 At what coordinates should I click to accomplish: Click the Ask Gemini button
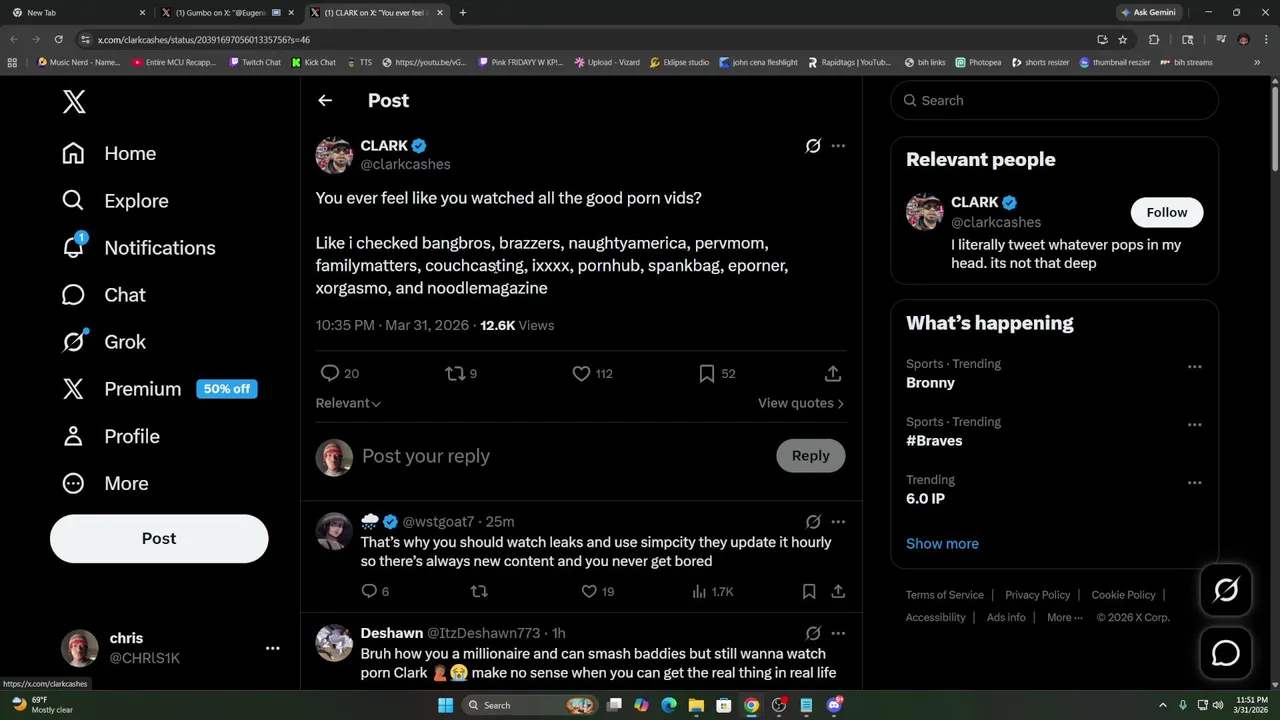pyautogui.click(x=1147, y=13)
